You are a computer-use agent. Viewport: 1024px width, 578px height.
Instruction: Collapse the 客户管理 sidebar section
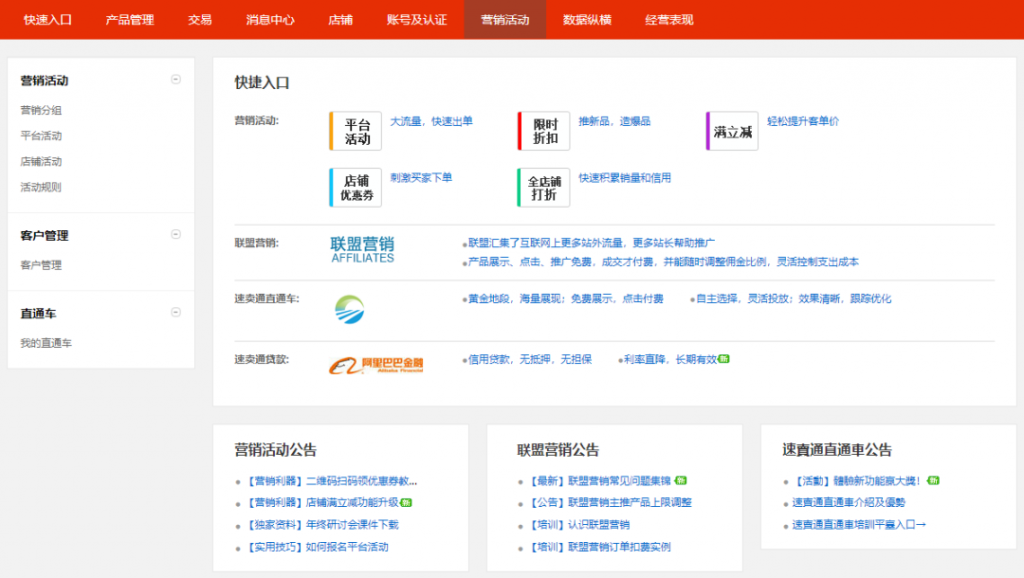(176, 235)
